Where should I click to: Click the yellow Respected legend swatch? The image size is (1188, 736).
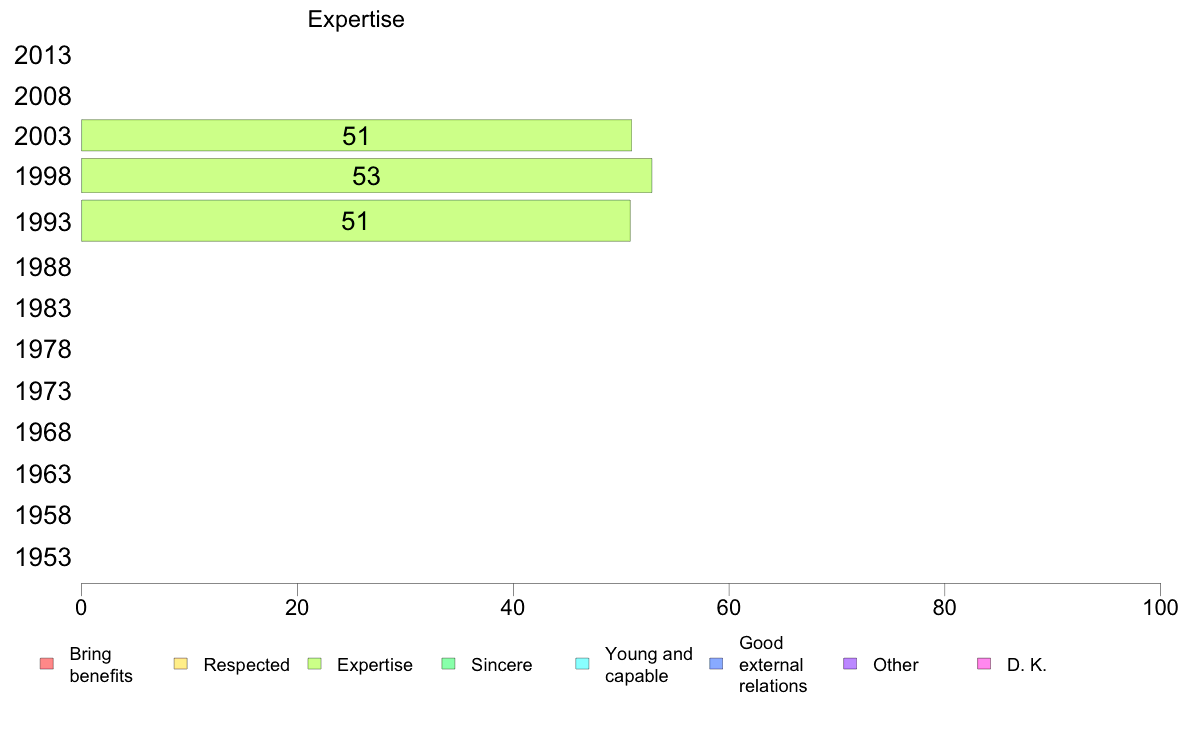click(180, 664)
